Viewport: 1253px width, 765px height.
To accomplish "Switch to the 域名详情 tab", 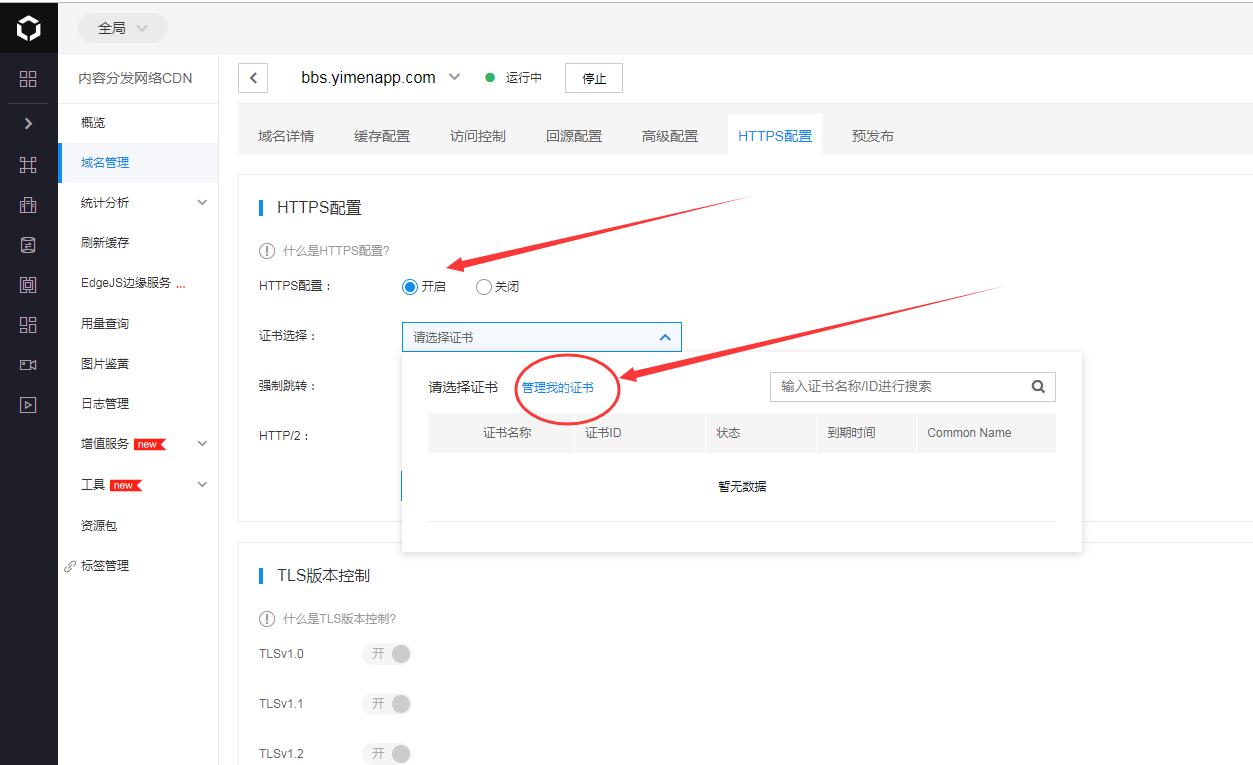I will point(286,136).
